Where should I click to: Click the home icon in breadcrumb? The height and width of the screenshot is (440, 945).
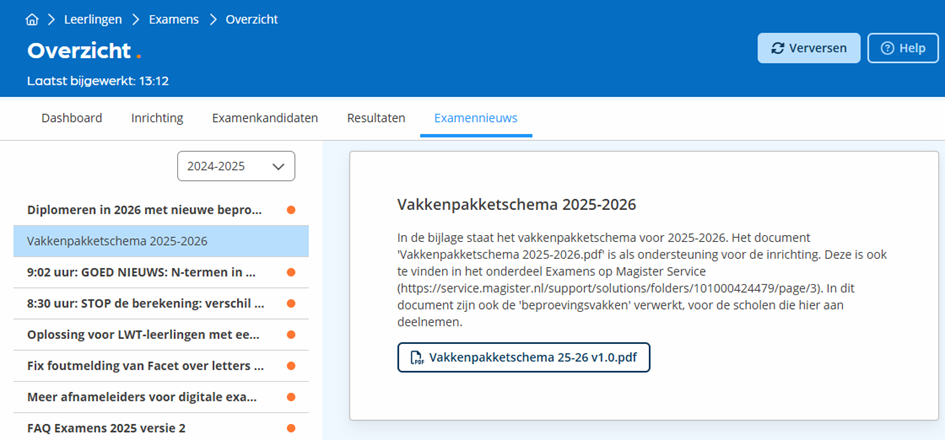point(33,19)
